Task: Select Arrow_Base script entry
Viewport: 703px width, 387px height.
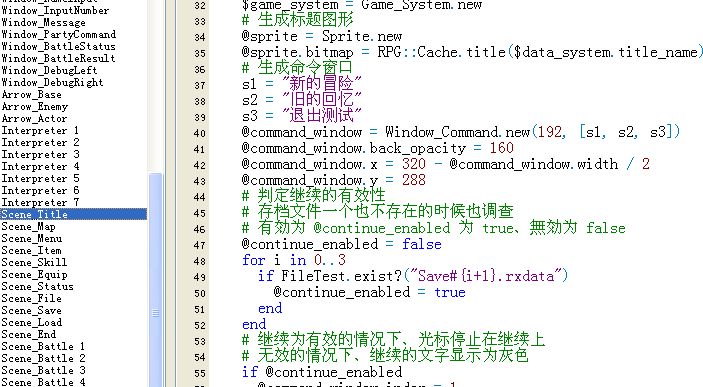Action: click(31, 95)
